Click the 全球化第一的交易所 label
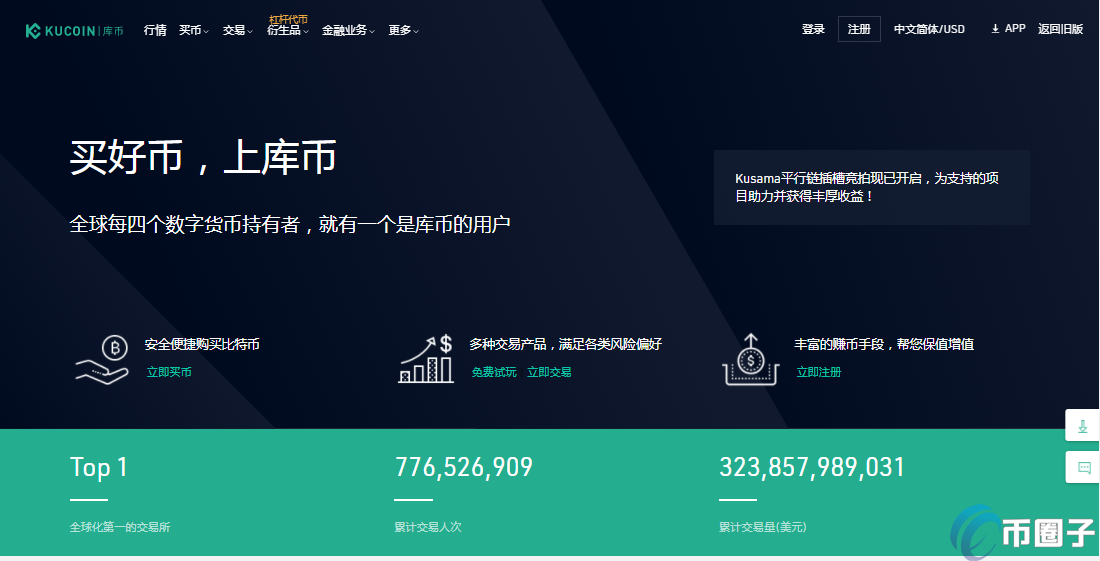The width and height of the screenshot is (1100, 561). (x=120, y=527)
